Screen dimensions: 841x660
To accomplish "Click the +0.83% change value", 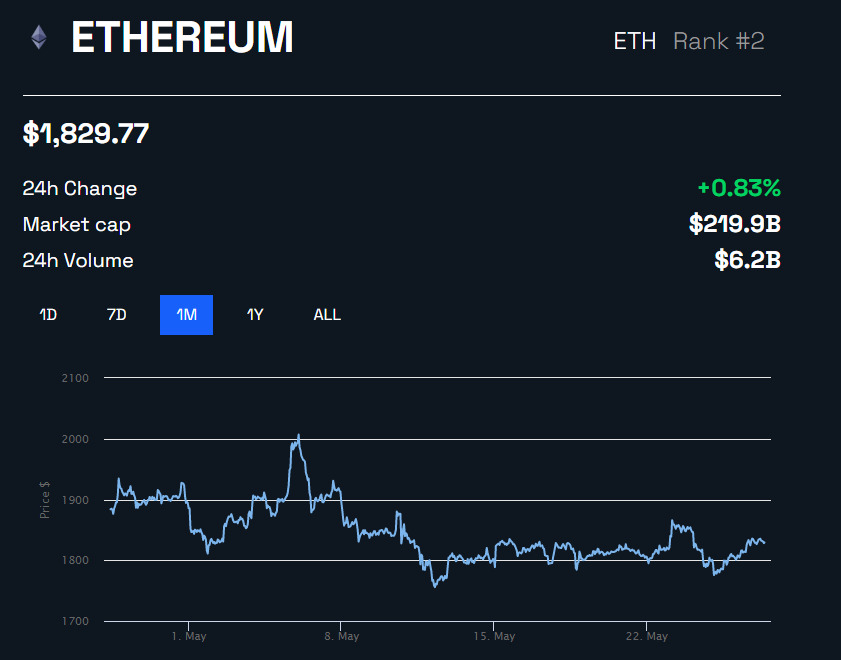I will (x=739, y=188).
